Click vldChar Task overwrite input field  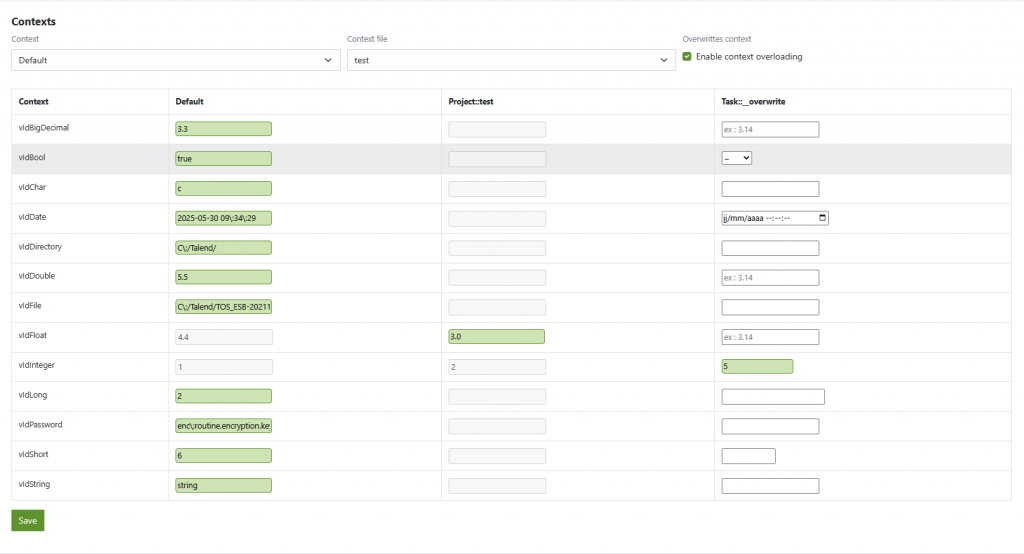tap(770, 189)
